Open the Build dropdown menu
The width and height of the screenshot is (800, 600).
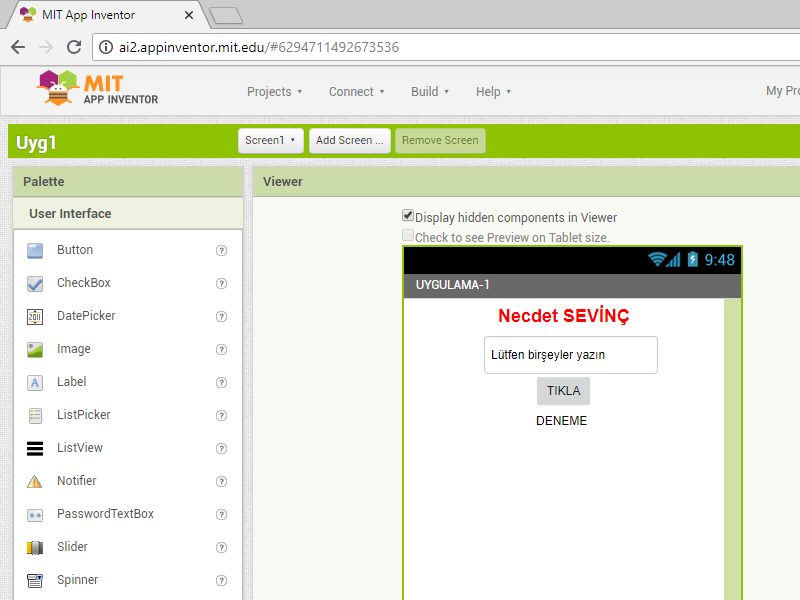[430, 92]
